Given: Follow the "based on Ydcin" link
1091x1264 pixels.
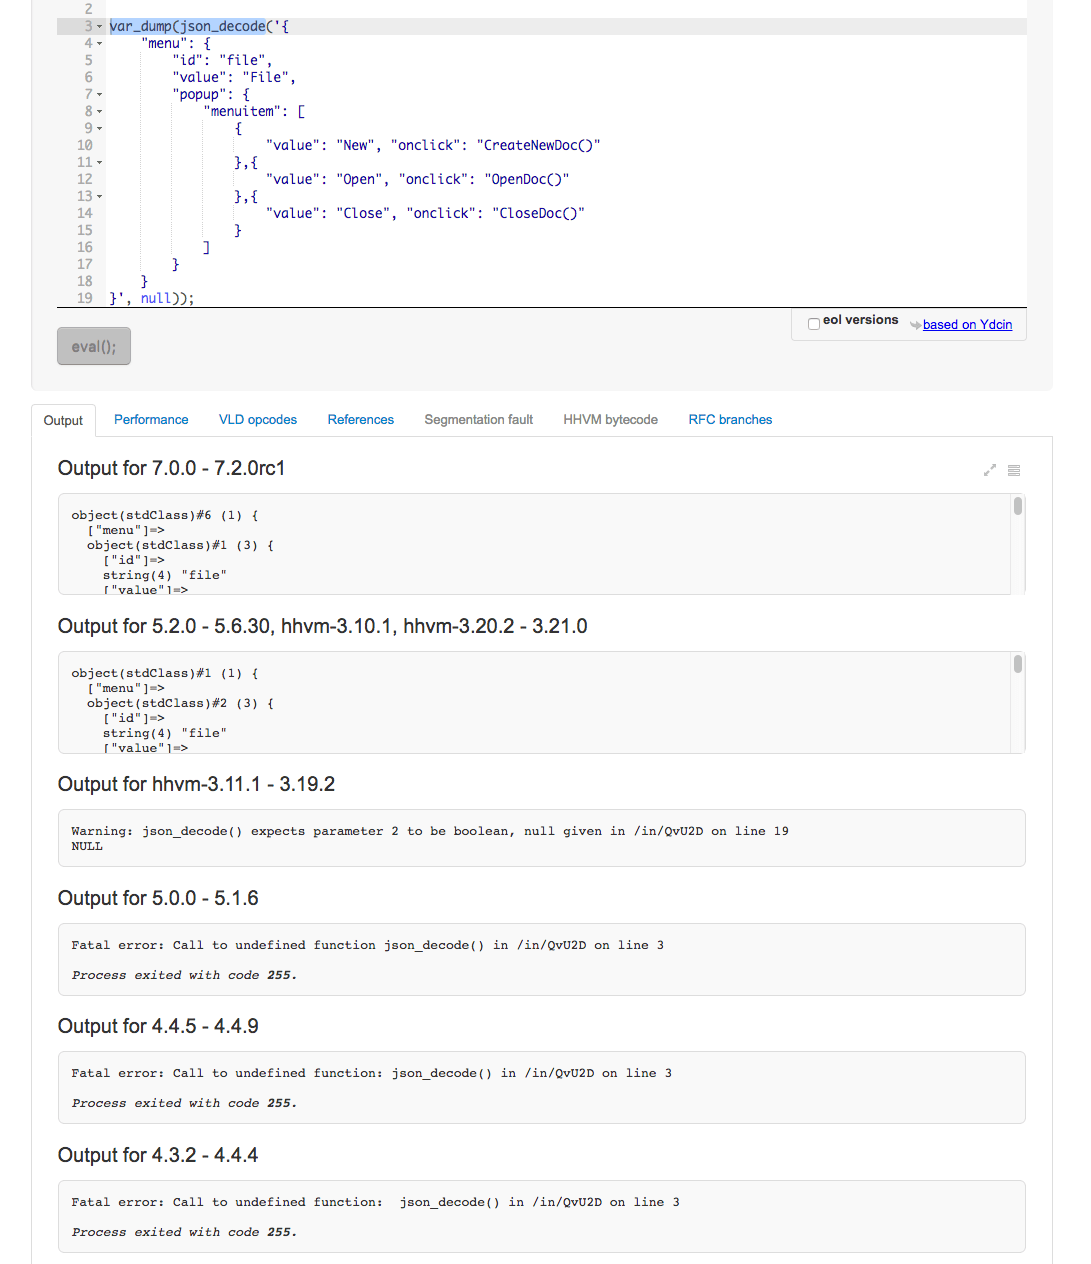Looking at the screenshot, I should [967, 324].
